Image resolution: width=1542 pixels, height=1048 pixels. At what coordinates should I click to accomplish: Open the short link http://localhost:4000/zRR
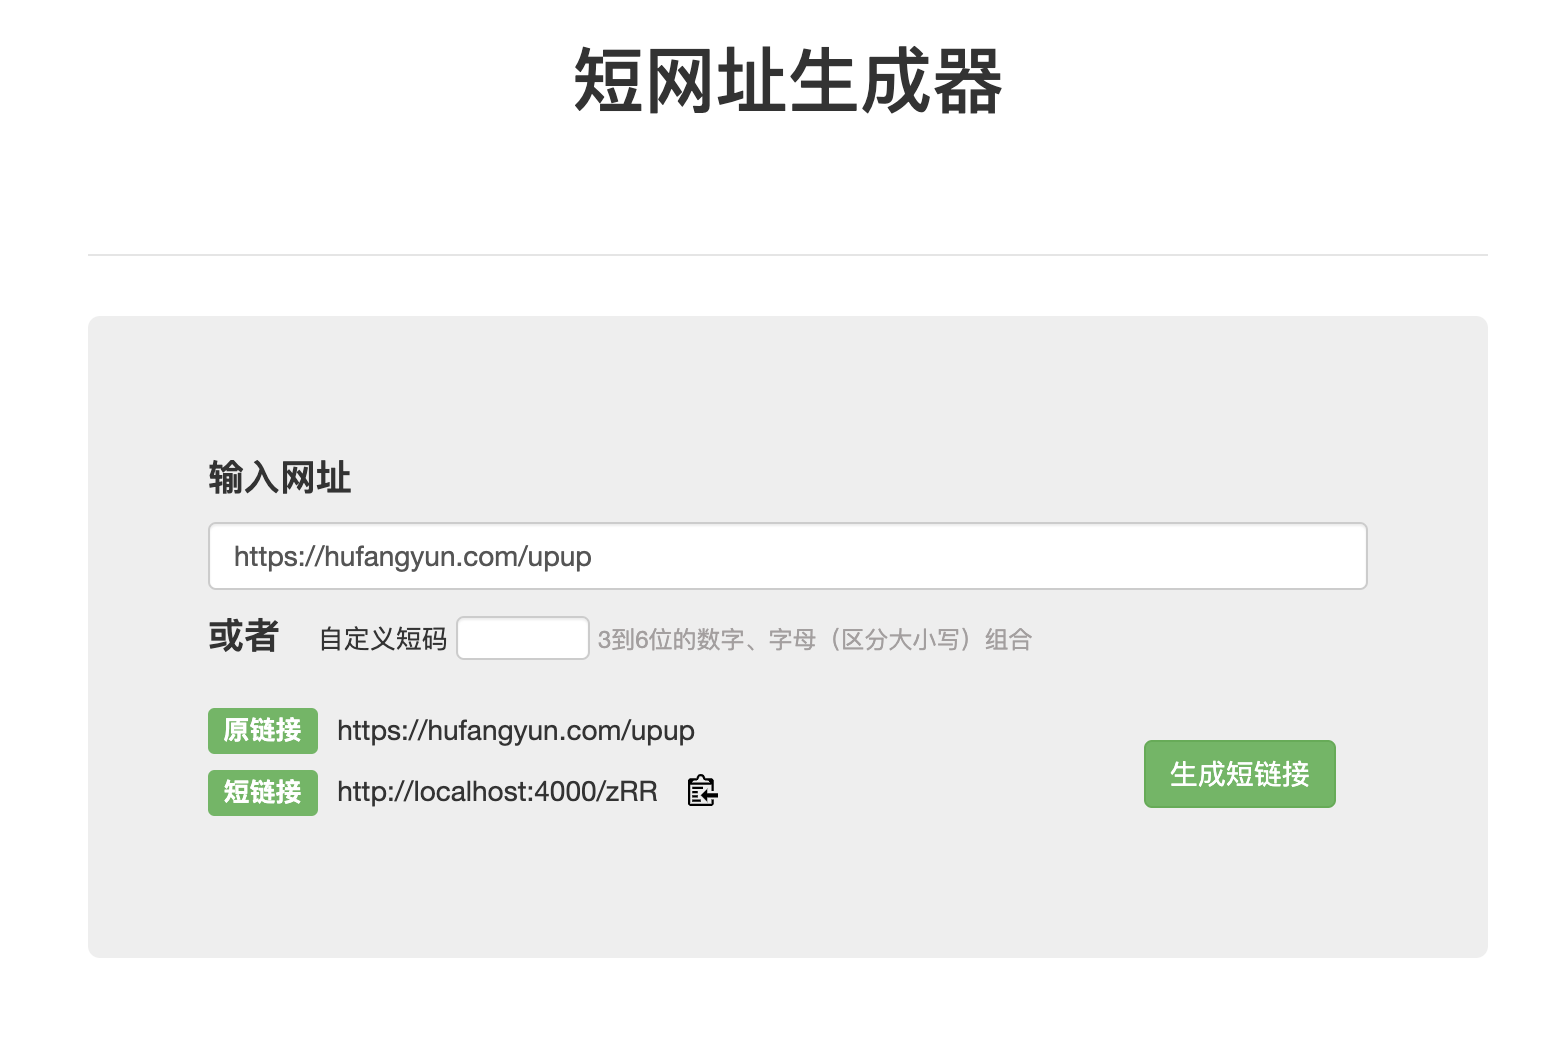click(x=497, y=791)
